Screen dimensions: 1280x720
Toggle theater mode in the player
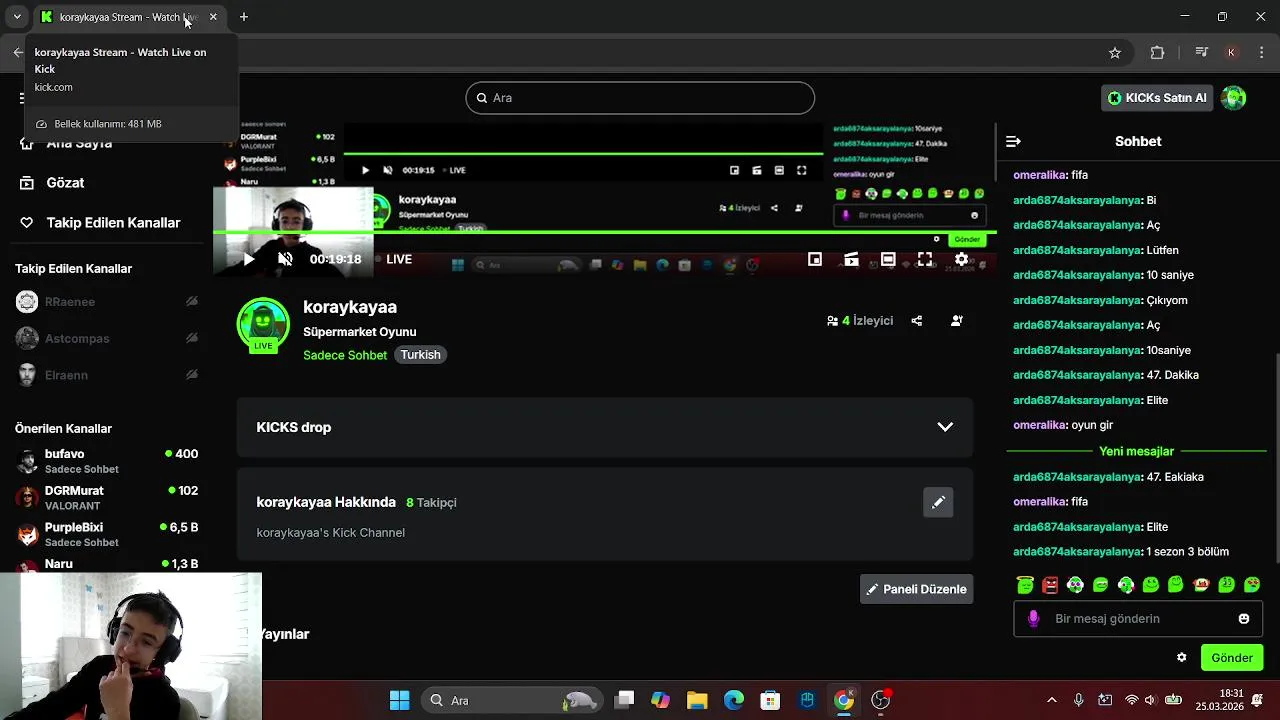click(x=888, y=259)
